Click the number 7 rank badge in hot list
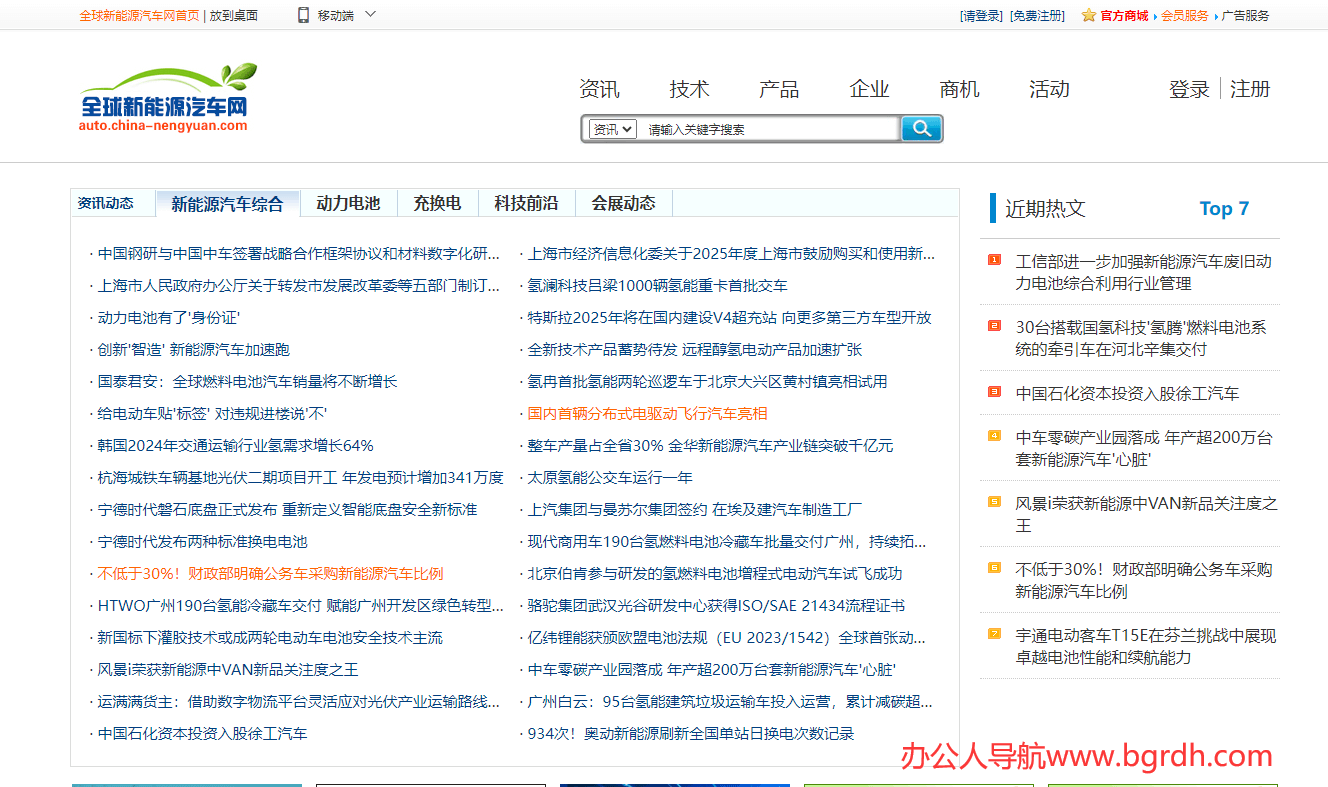1328x787 pixels. coord(994,634)
